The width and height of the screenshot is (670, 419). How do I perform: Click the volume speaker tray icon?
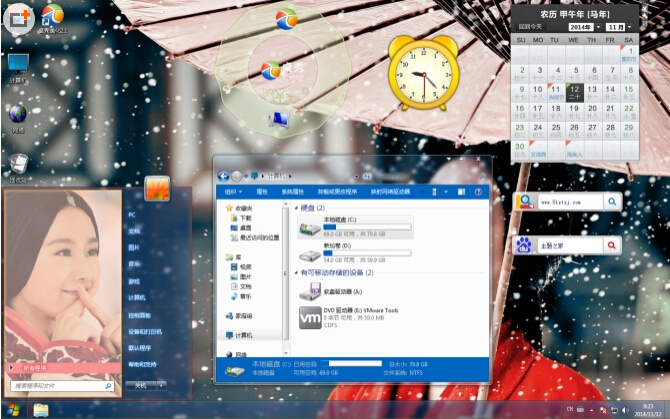[625, 410]
